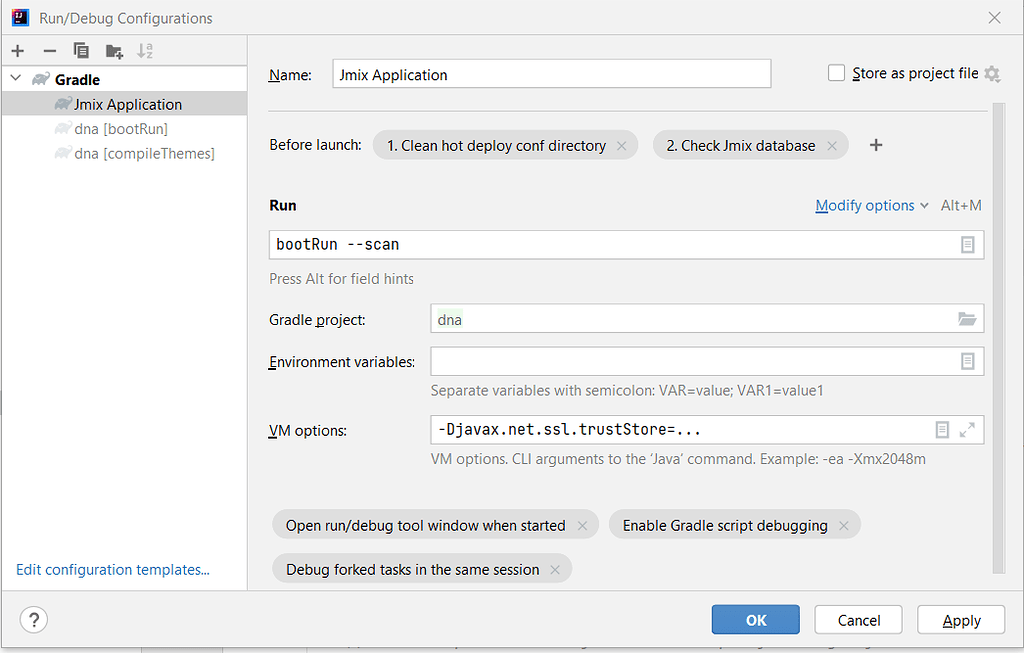Collapse the Gradle tree node
This screenshot has width=1024, height=653.
point(15,78)
